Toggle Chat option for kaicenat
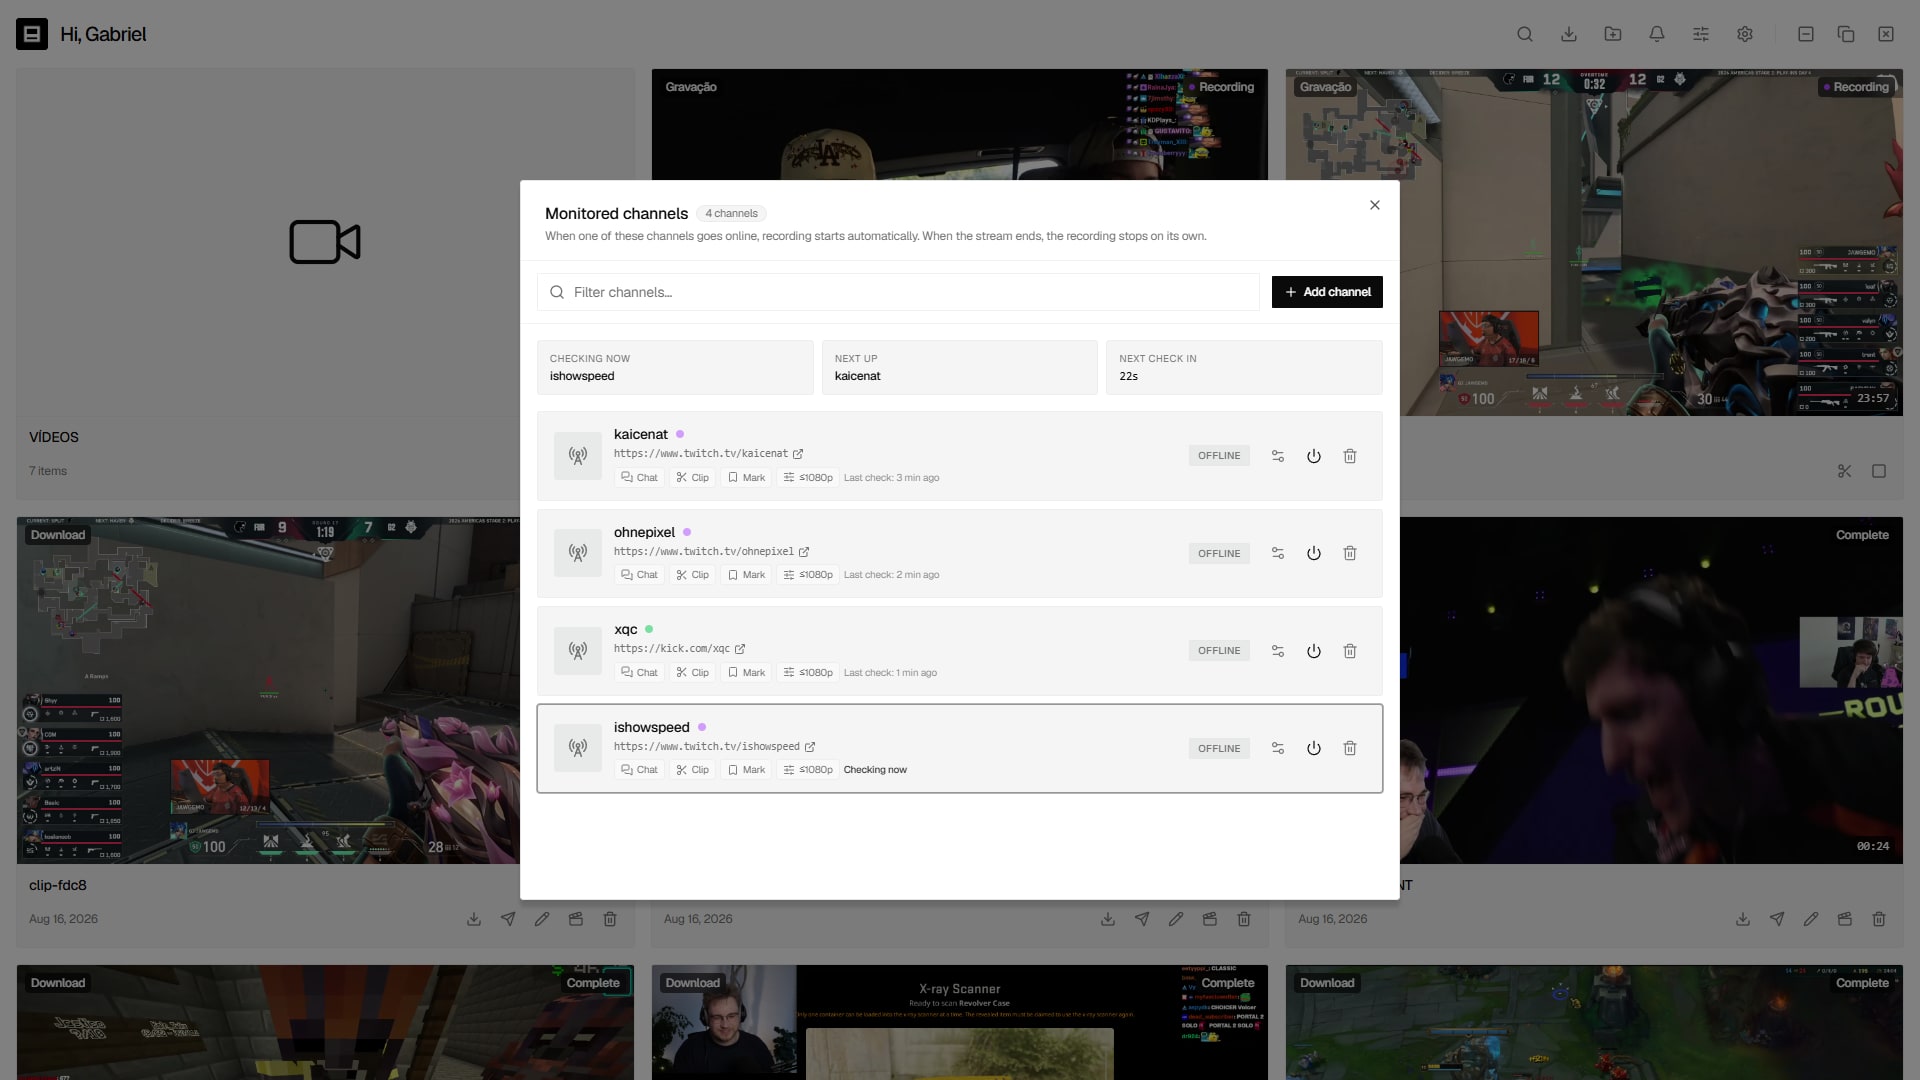Screen dimensions: 1920x1080 [x=639, y=478]
